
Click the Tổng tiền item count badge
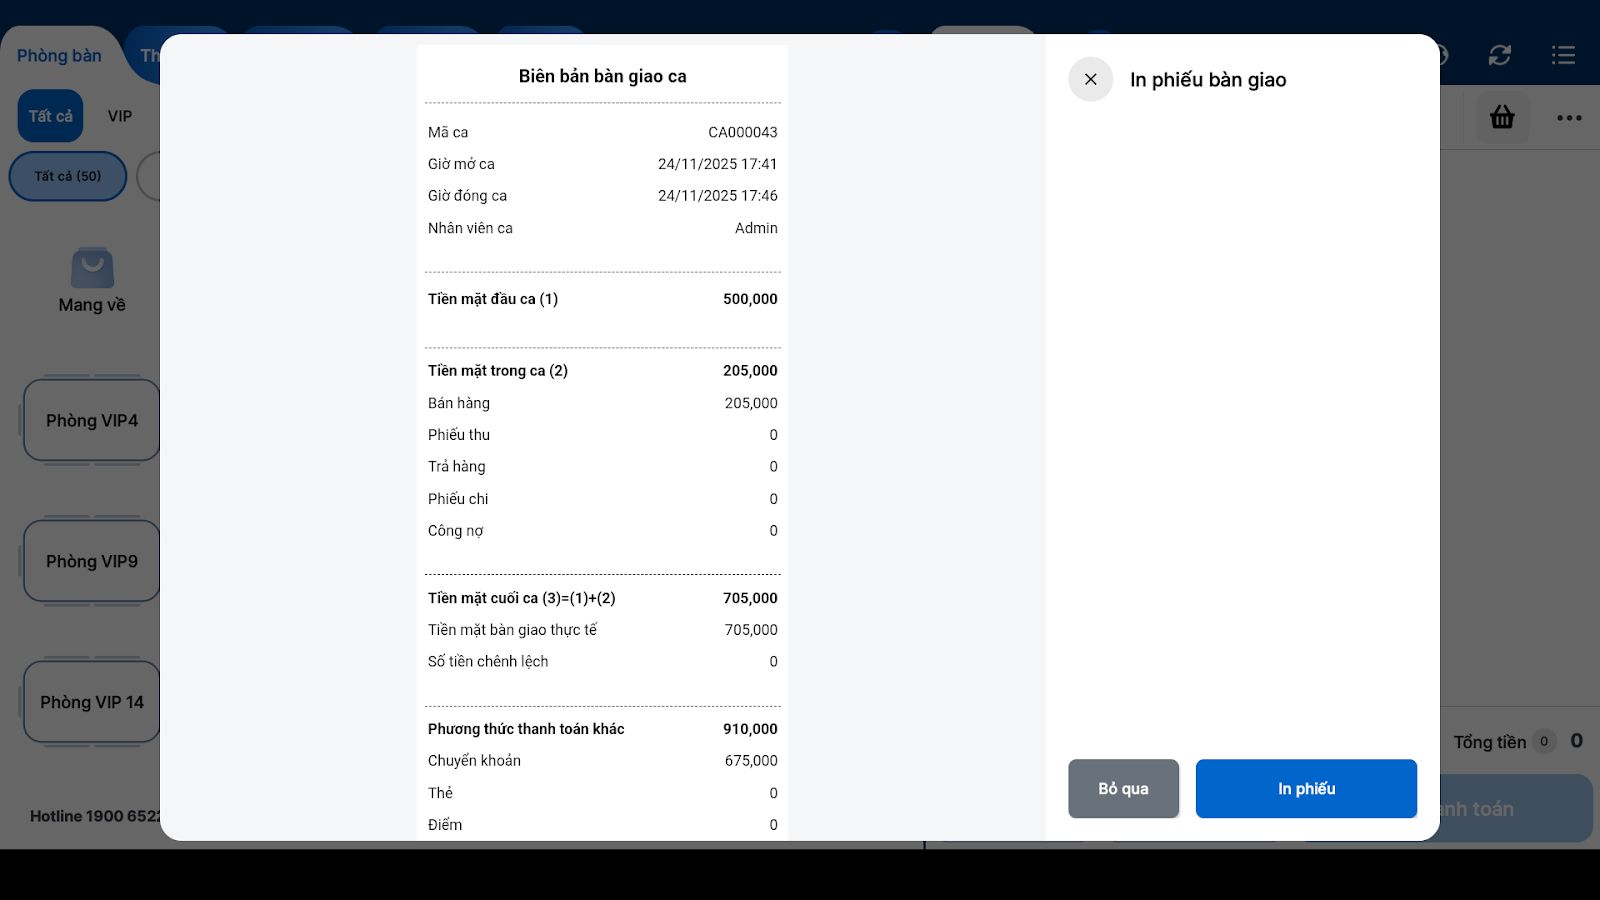tap(1544, 741)
